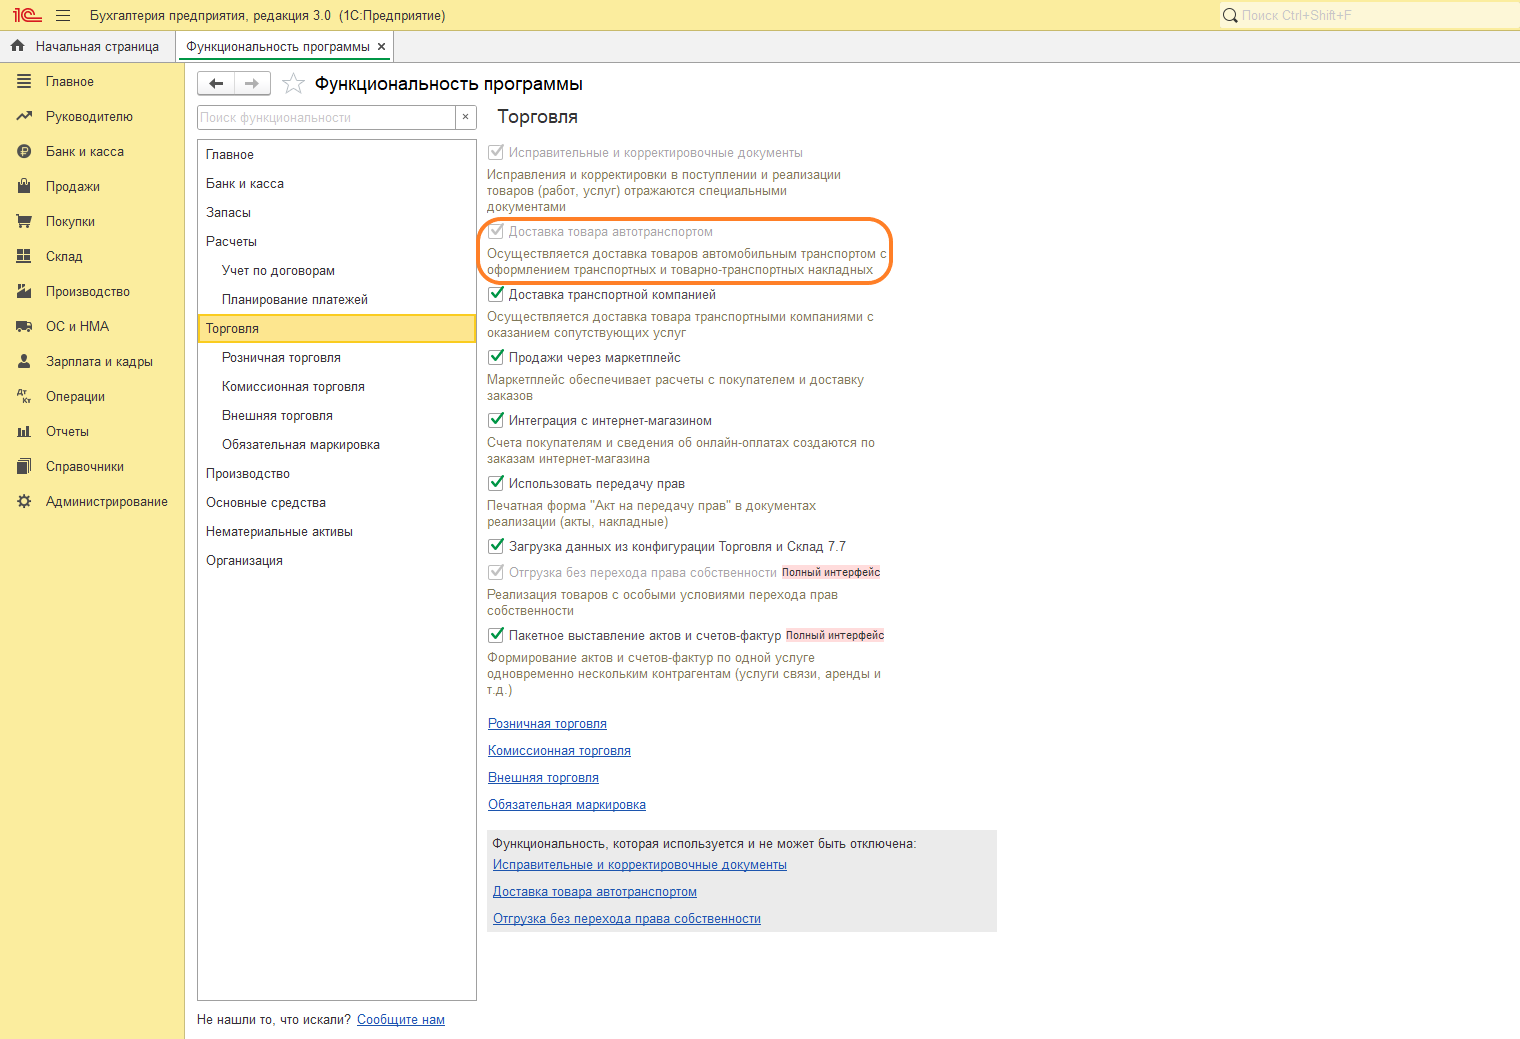1520x1039 pixels.
Task: Click the hamburger main menu icon
Action: click(x=63, y=16)
